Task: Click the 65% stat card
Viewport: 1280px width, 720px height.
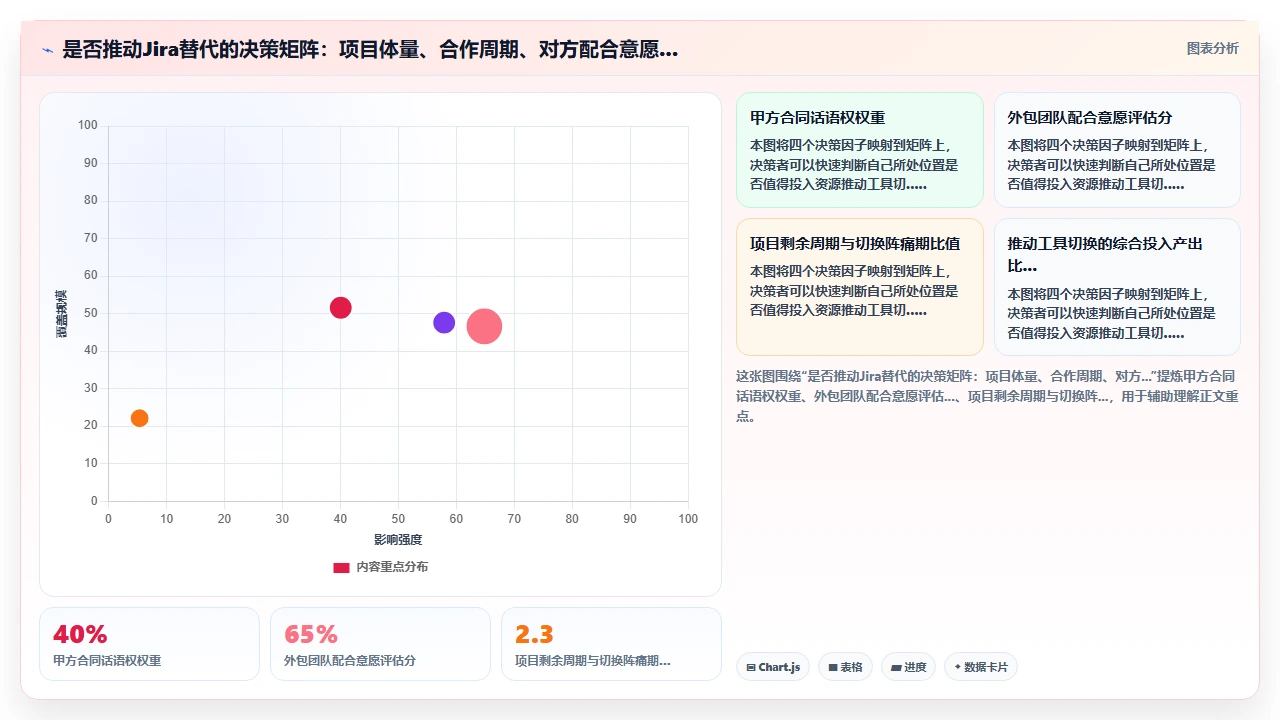Action: coord(380,644)
